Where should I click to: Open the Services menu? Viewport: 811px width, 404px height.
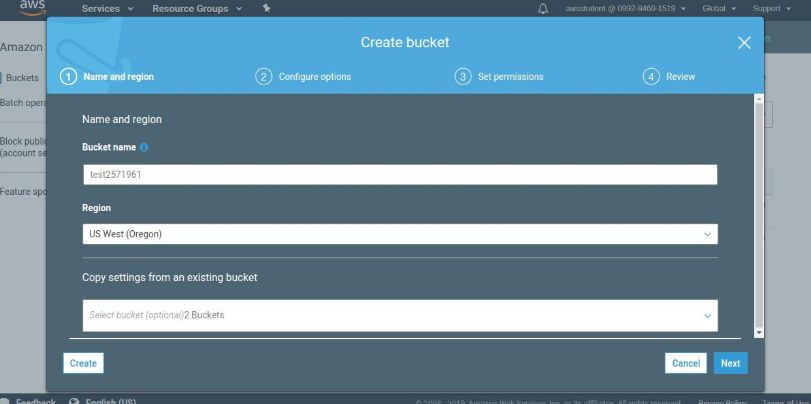pos(108,9)
